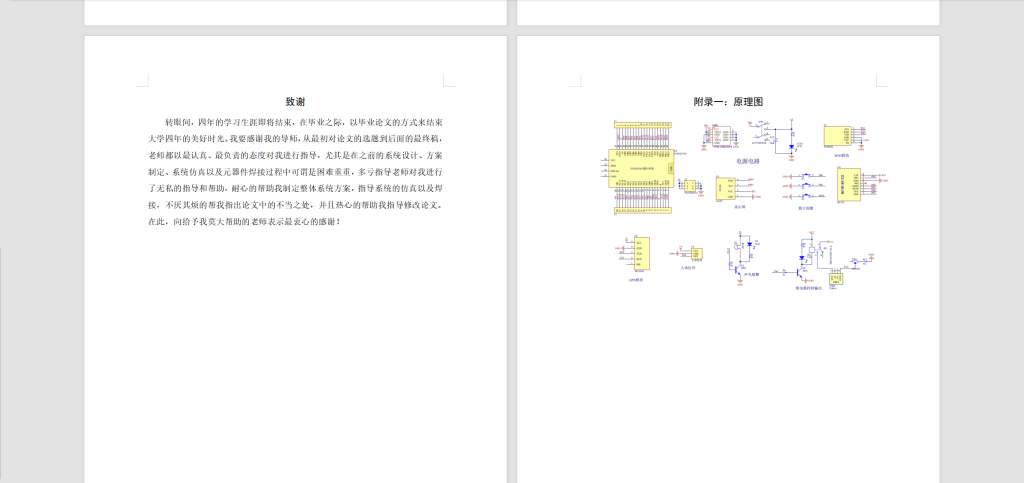Image resolution: width=1024 pixels, height=483 pixels.
Task: Click the final line 在此,向给予我莫大帮助的老师
Action: 244,222
